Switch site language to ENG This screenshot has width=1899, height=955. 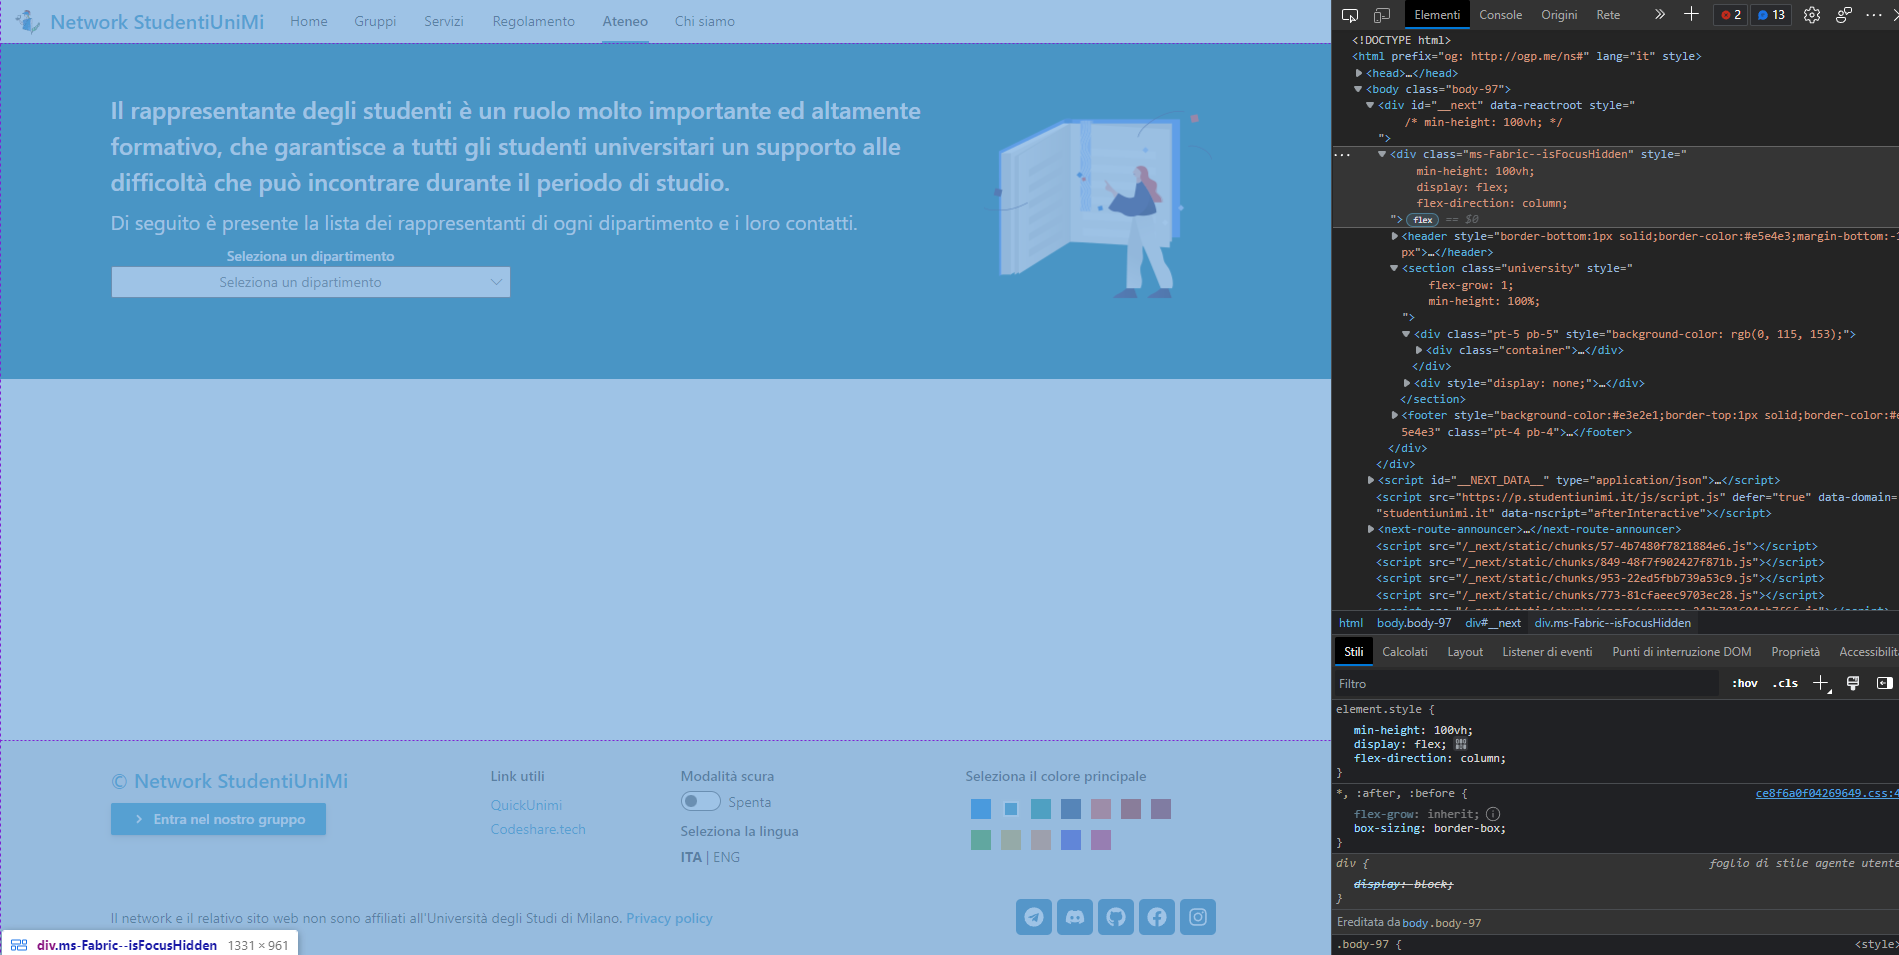(x=727, y=857)
